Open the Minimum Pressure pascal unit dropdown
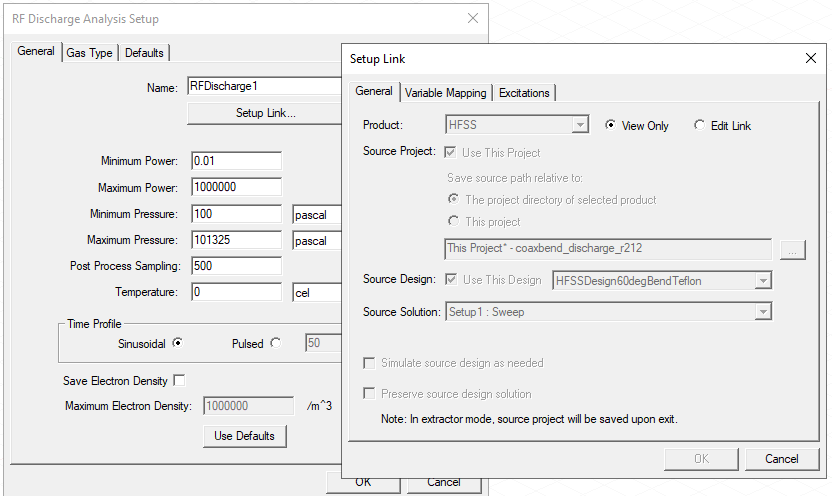Viewport: 832px width, 496px height. [317, 215]
